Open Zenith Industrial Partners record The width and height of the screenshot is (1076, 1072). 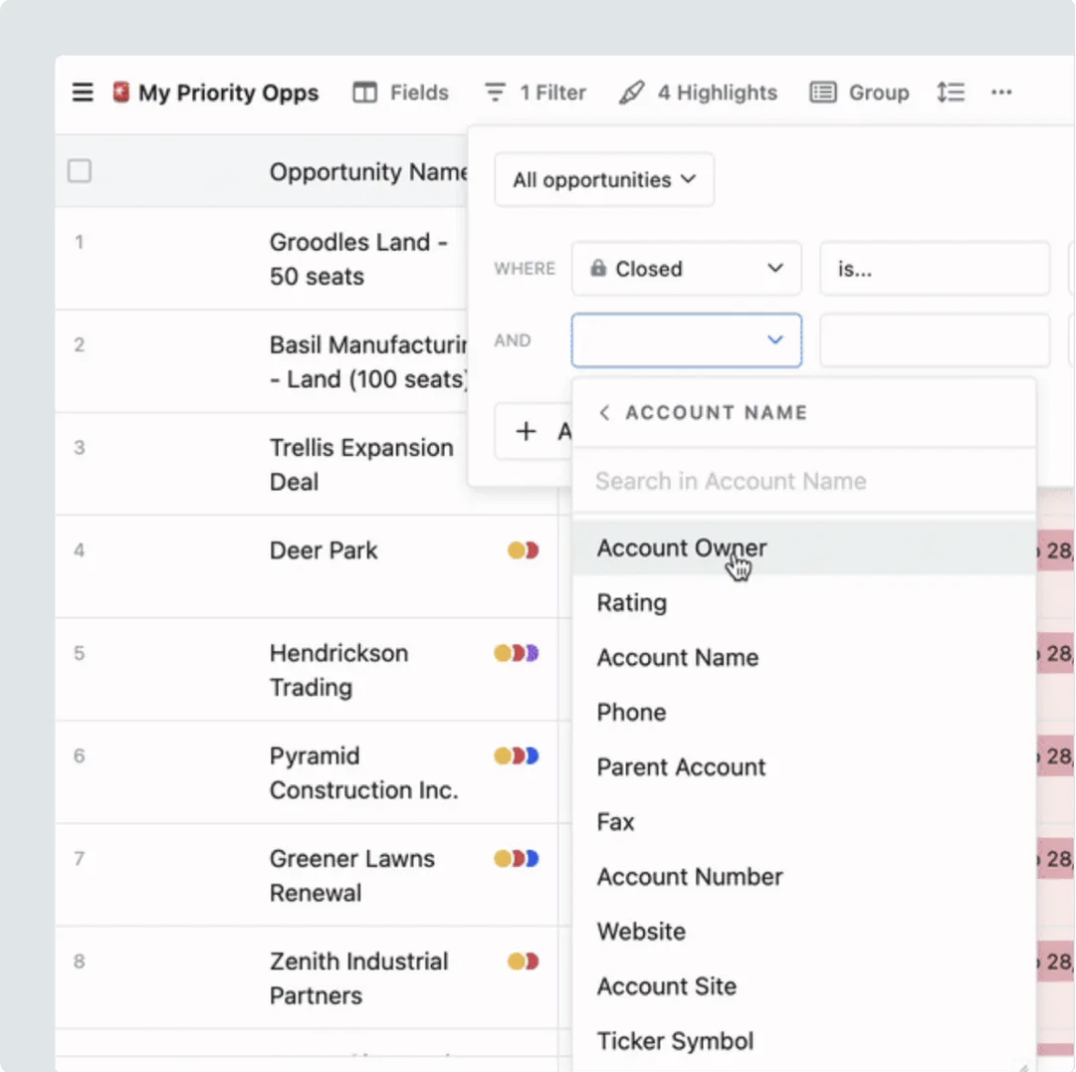coord(359,979)
